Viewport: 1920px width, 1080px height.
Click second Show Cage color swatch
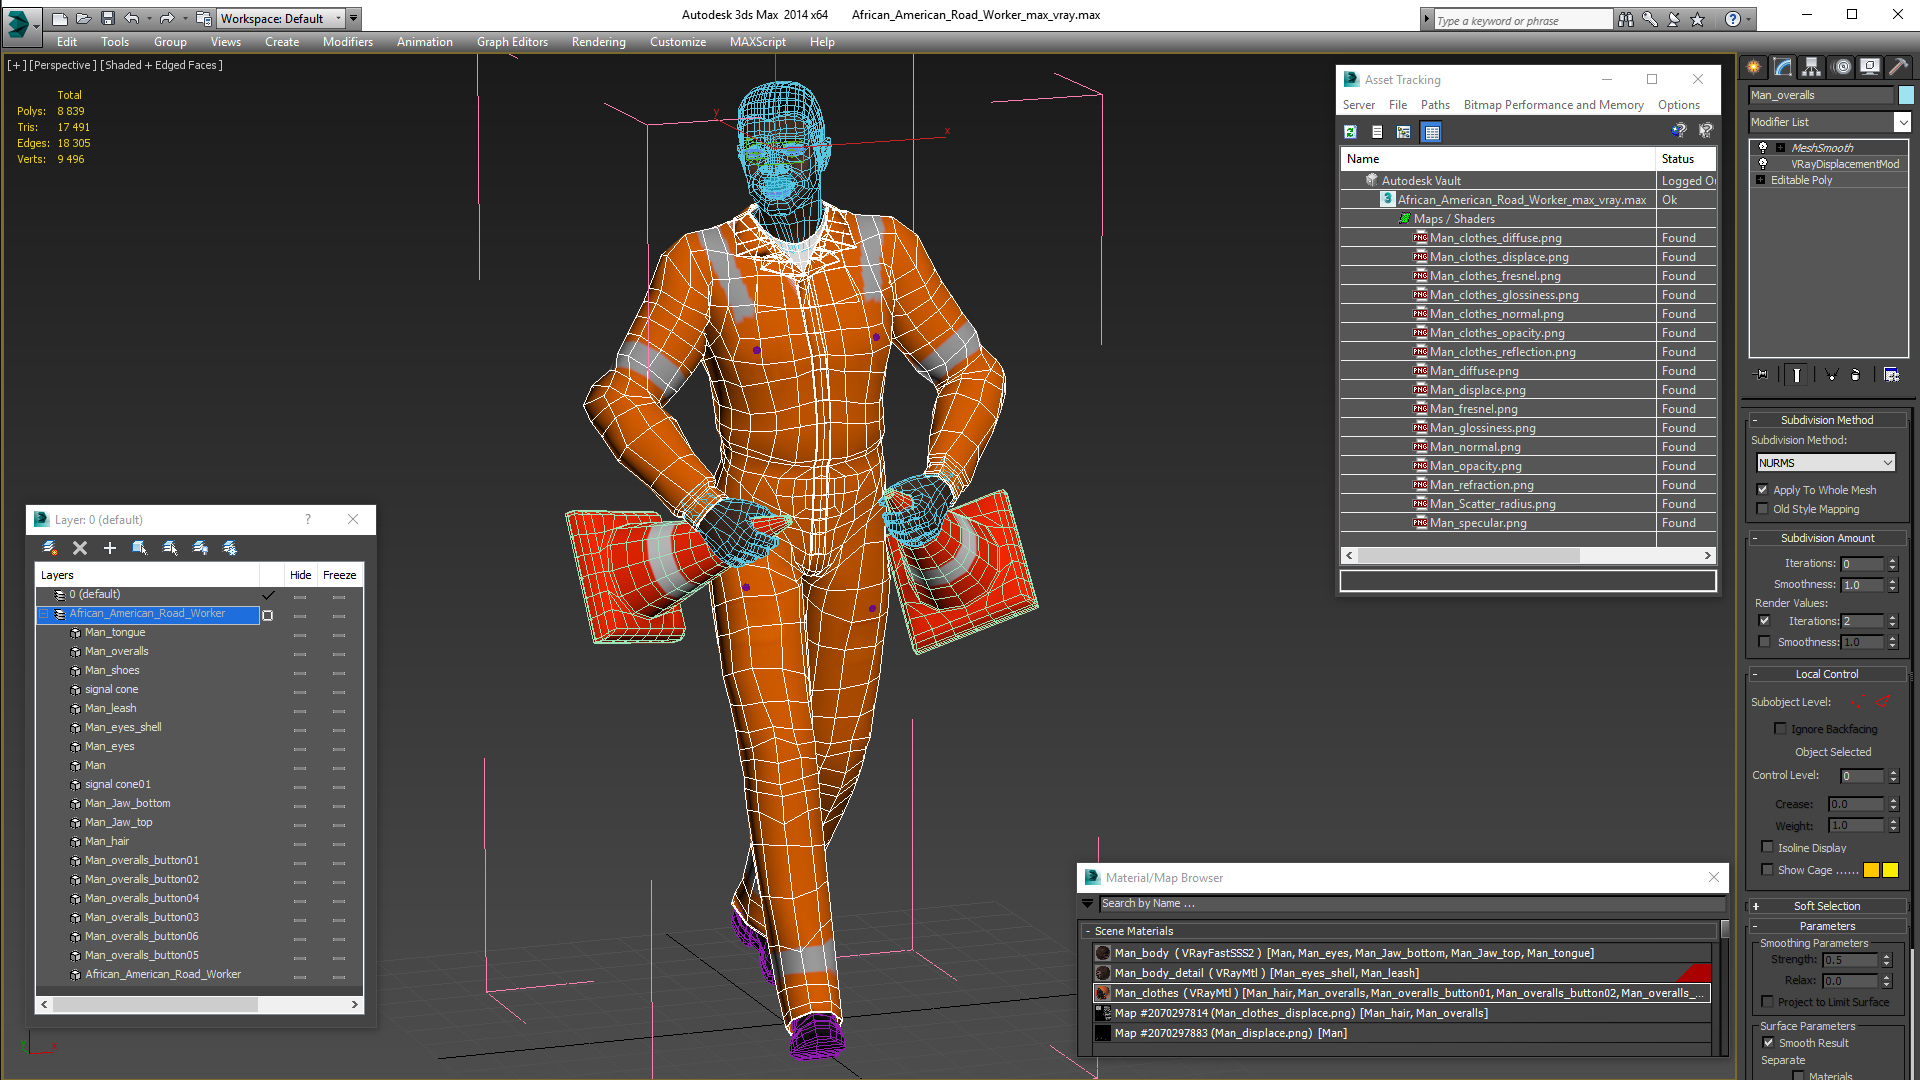[x=1890, y=870]
